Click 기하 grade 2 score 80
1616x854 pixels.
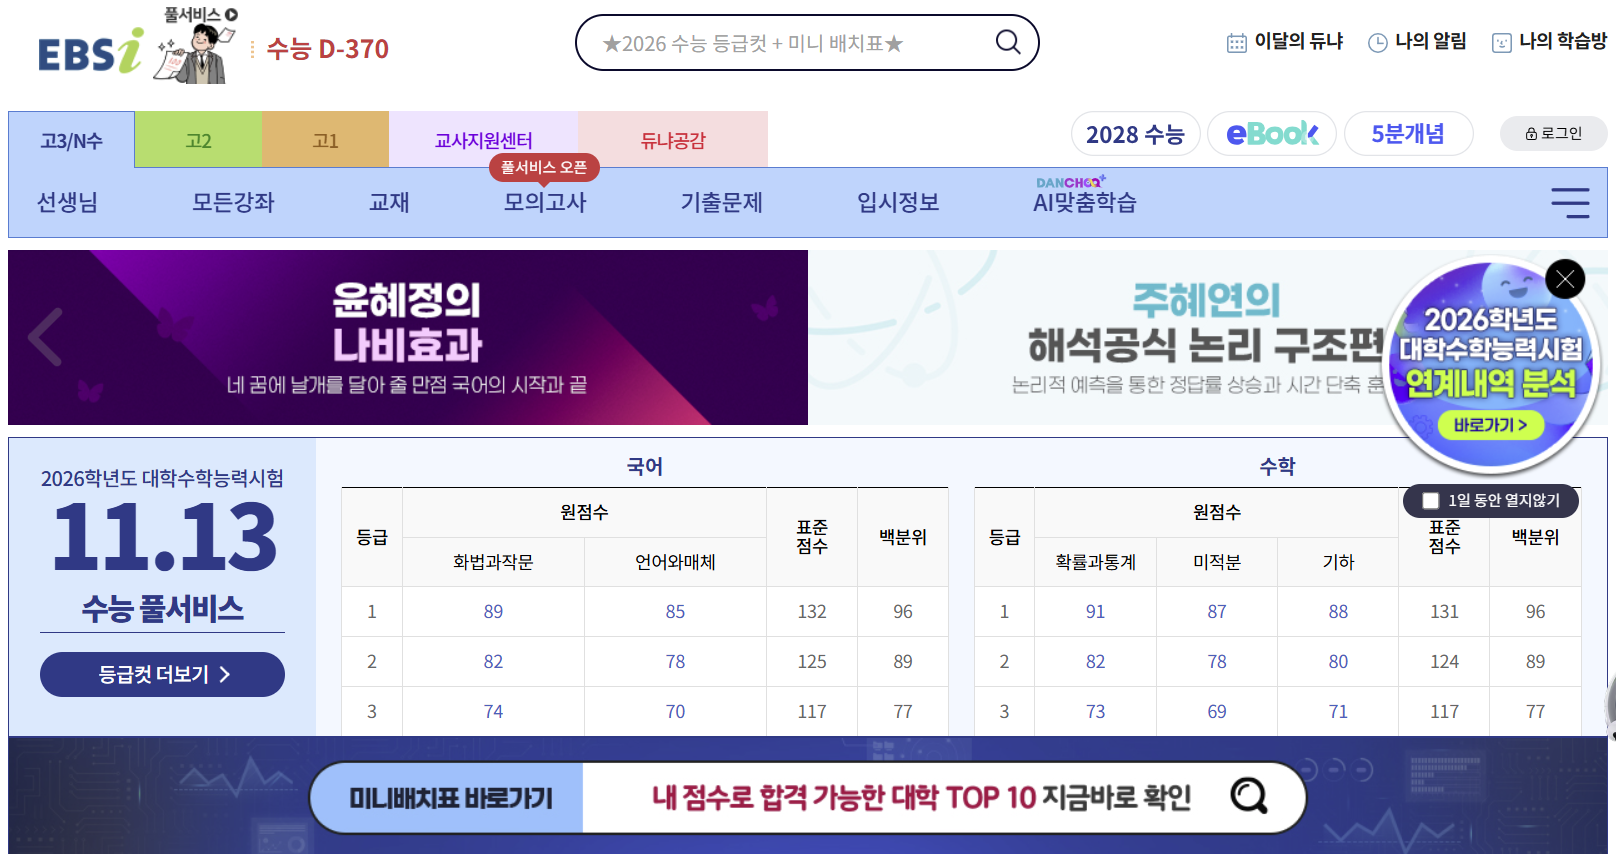click(1338, 661)
